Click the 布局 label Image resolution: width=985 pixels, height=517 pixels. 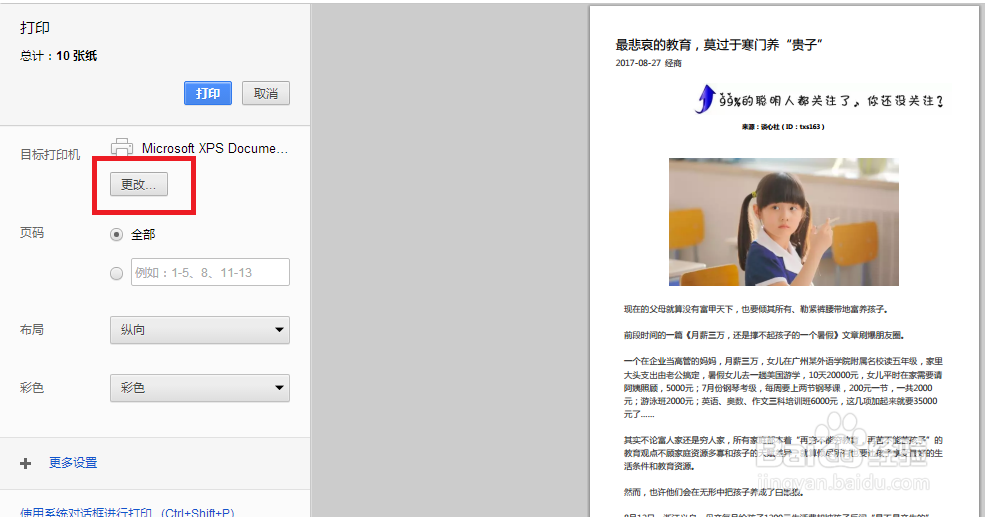(32, 330)
